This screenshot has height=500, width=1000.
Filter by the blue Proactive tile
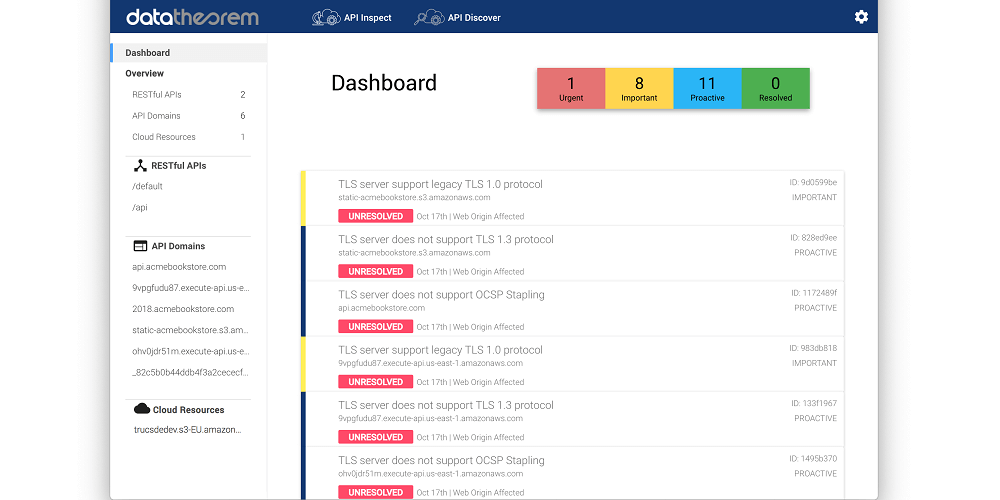(707, 88)
